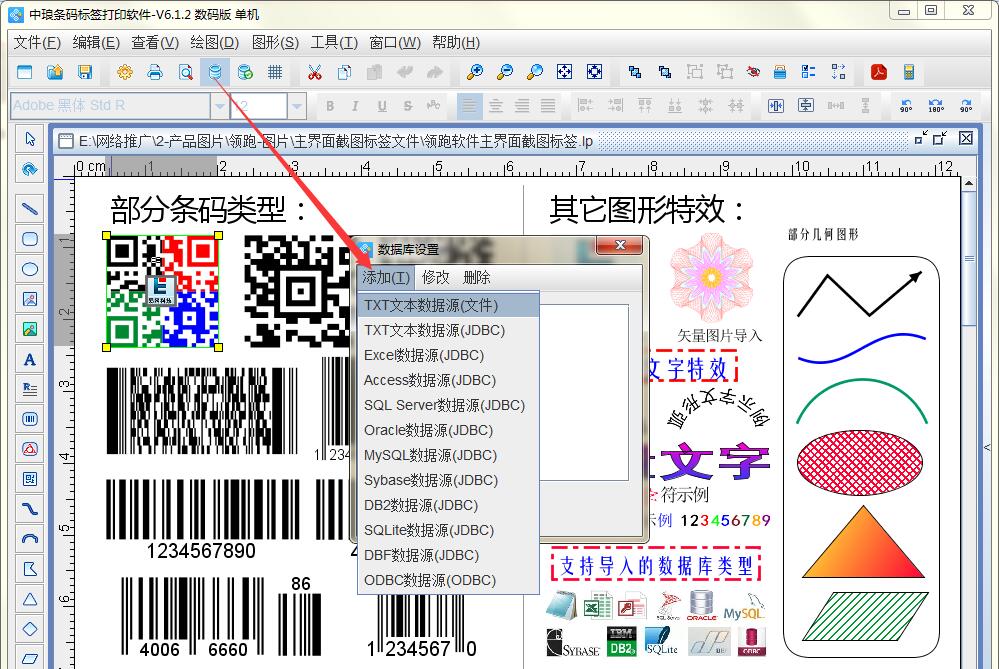Open document settings gear icon

[125, 72]
